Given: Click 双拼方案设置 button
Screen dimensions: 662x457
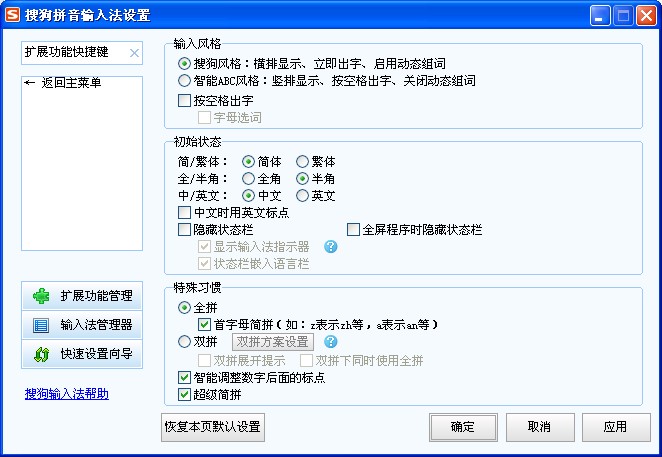Looking at the screenshot, I should (273, 342).
